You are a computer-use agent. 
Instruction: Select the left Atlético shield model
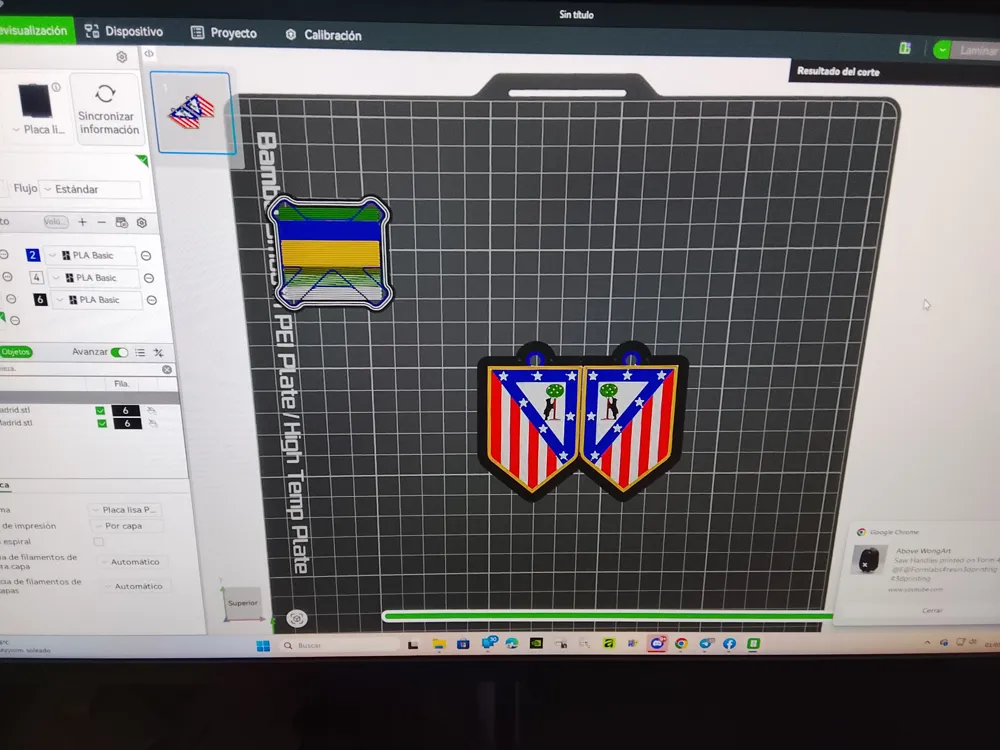coord(533,423)
